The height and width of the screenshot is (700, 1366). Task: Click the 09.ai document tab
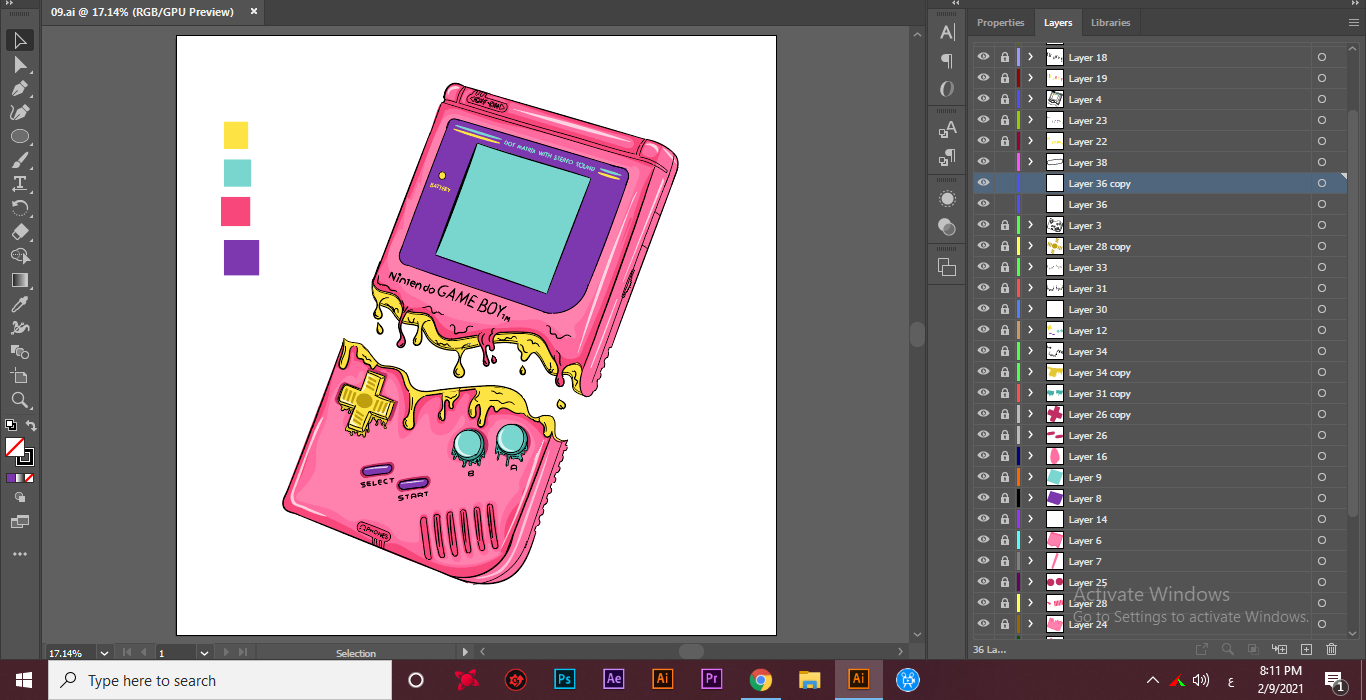tap(142, 12)
